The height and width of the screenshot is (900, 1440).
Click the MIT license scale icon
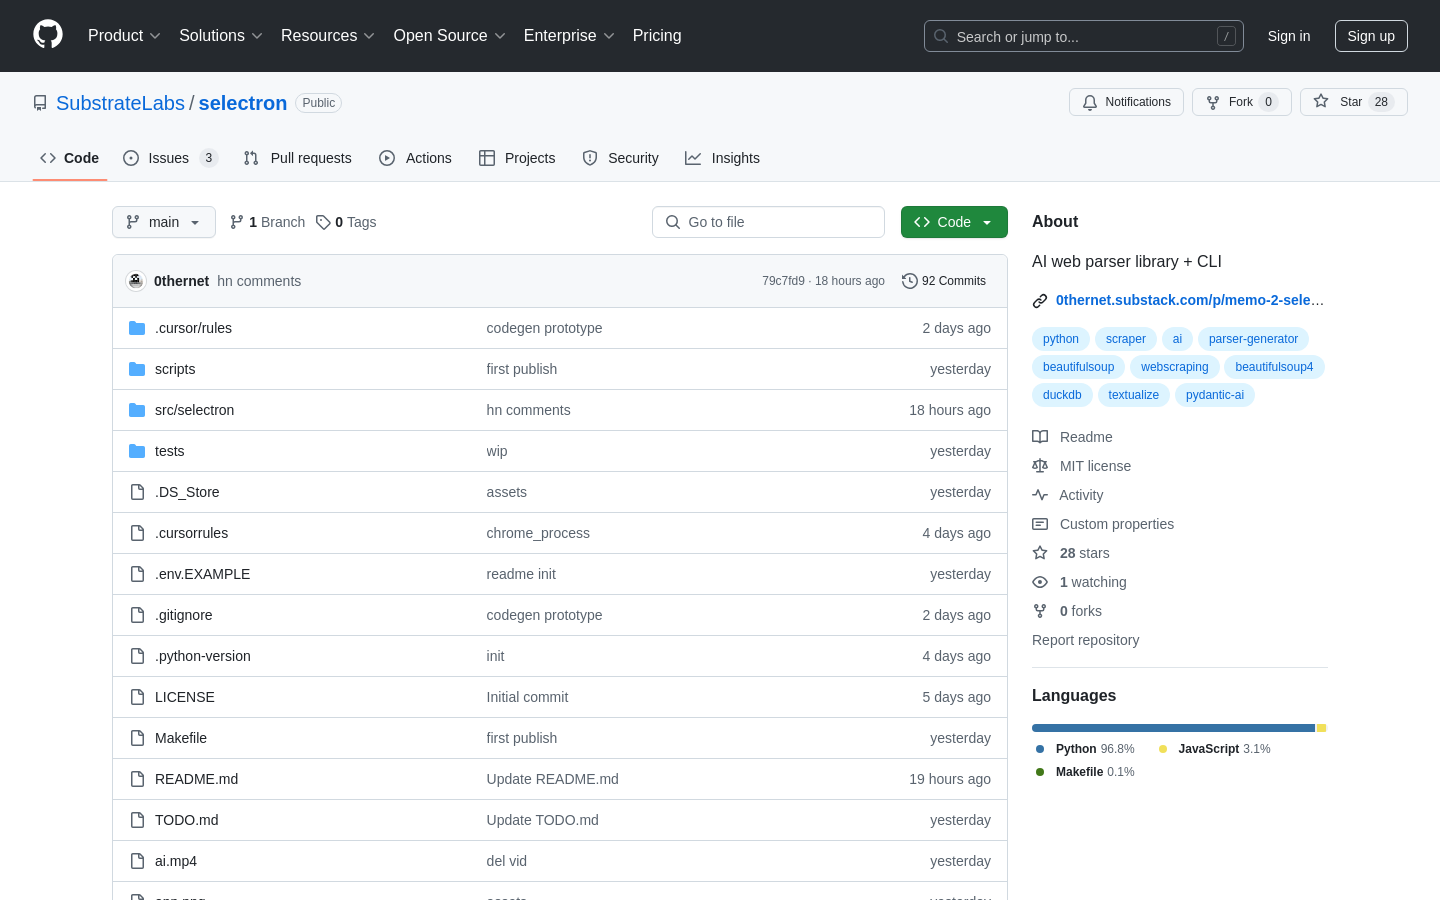coord(1040,466)
